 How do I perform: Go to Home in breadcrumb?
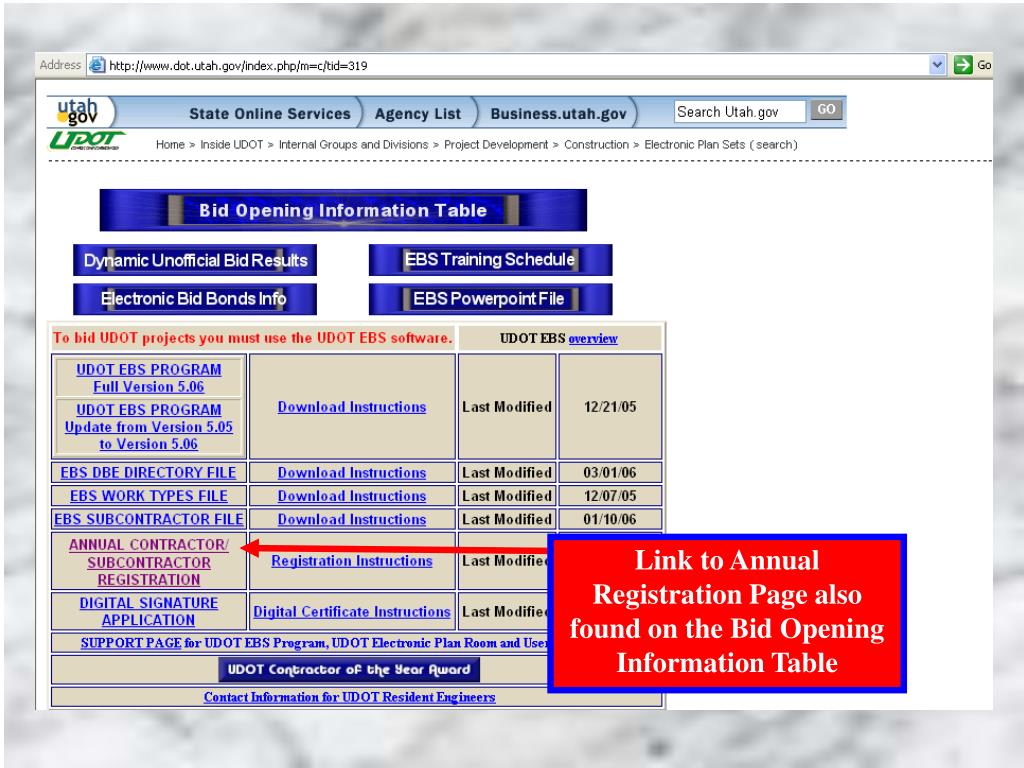(x=170, y=144)
